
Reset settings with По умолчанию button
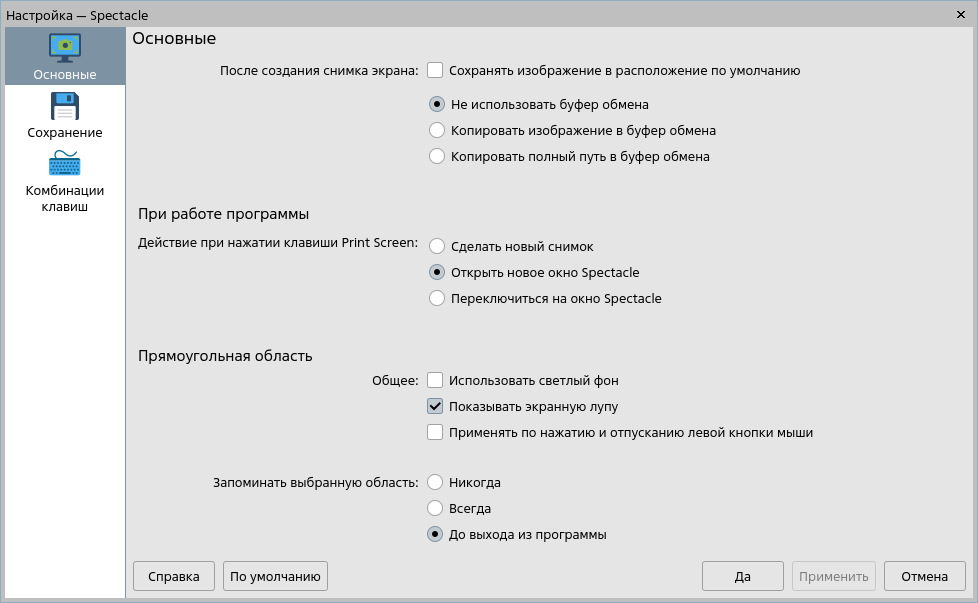[x=275, y=576]
